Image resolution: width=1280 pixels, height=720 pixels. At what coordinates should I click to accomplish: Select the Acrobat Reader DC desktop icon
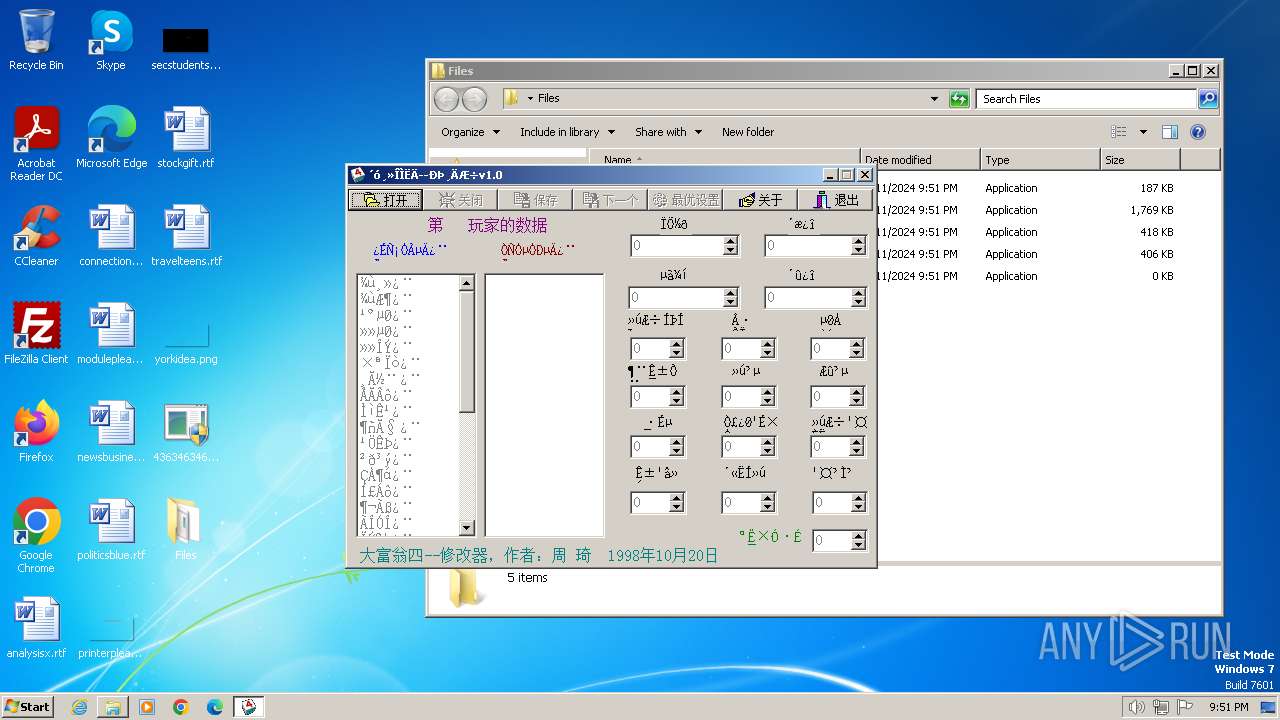click(x=36, y=144)
